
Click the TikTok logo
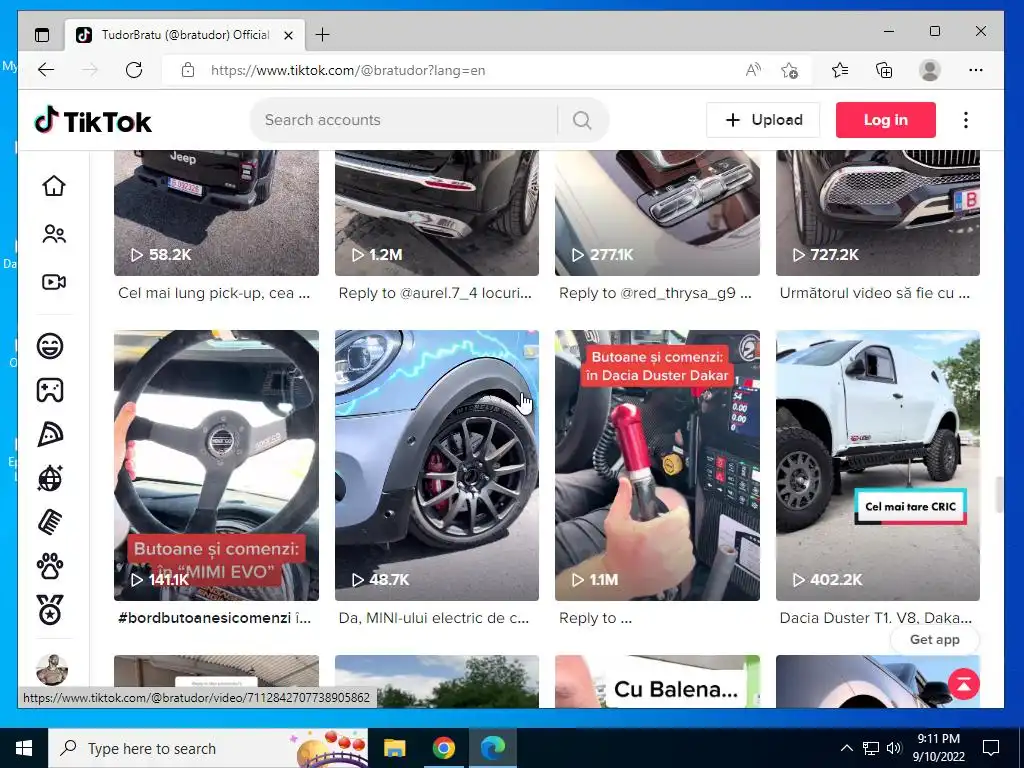tap(93, 120)
